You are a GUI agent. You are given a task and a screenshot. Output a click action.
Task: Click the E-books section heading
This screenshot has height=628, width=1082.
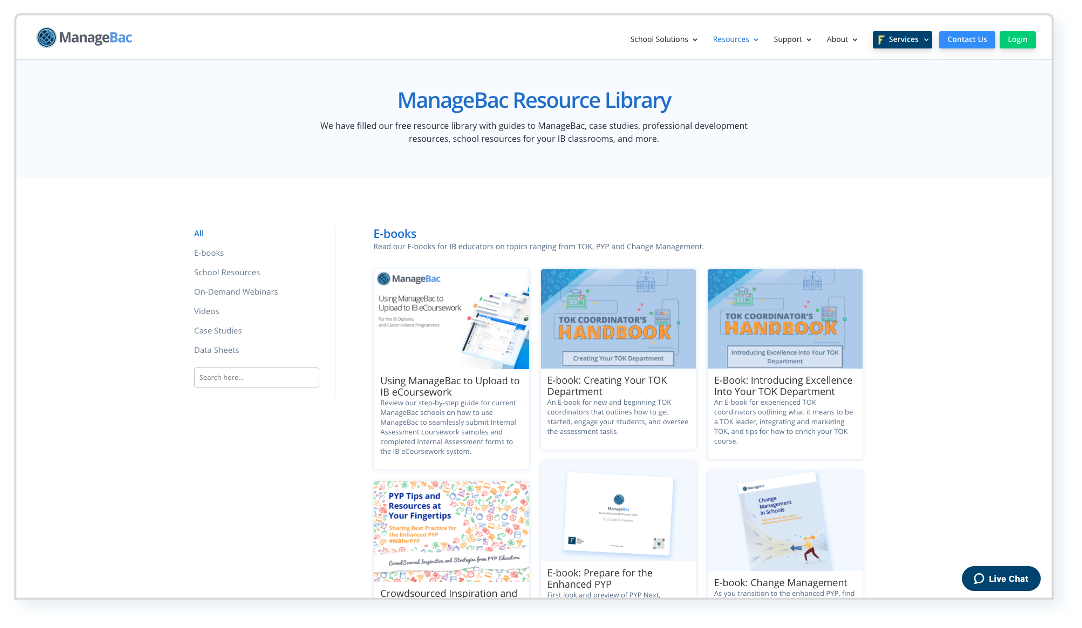395,233
